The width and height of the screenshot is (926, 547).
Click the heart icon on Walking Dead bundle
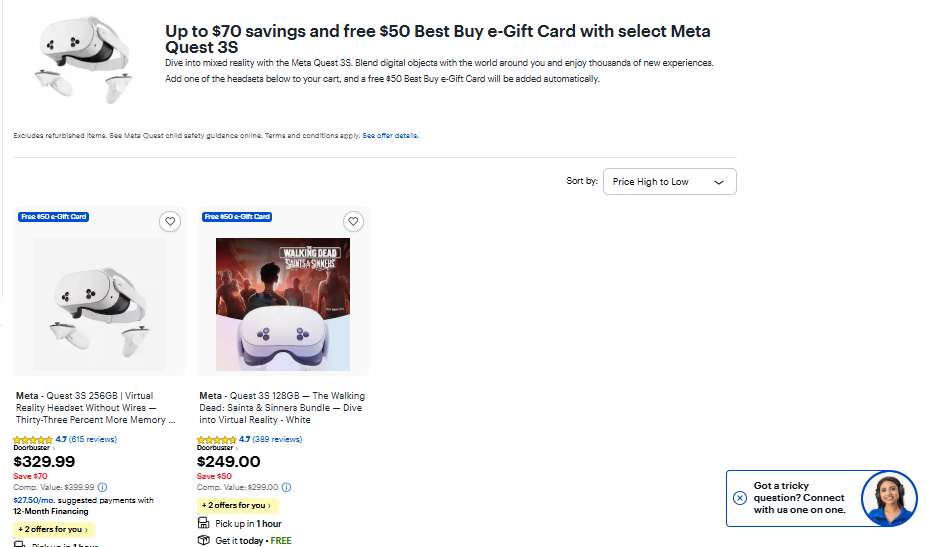tap(353, 222)
